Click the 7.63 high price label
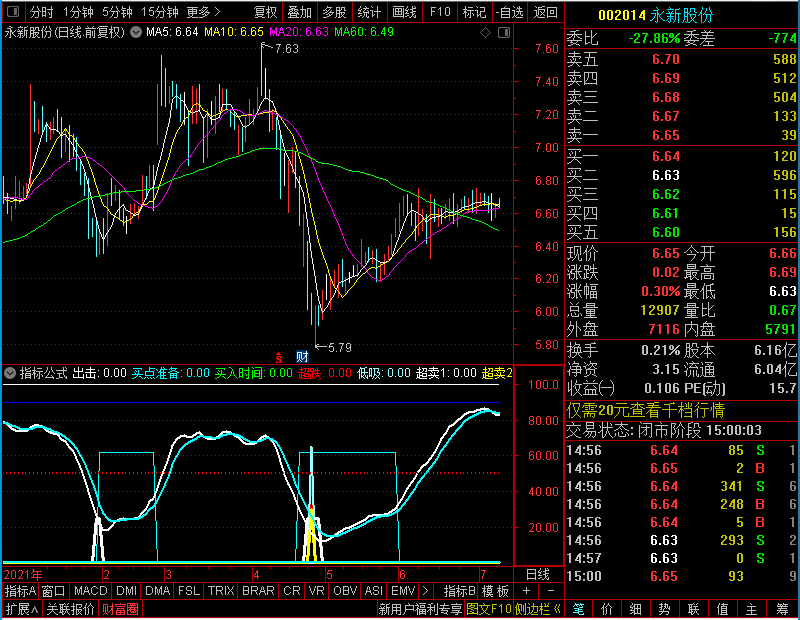The width and height of the screenshot is (800, 620). (286, 48)
